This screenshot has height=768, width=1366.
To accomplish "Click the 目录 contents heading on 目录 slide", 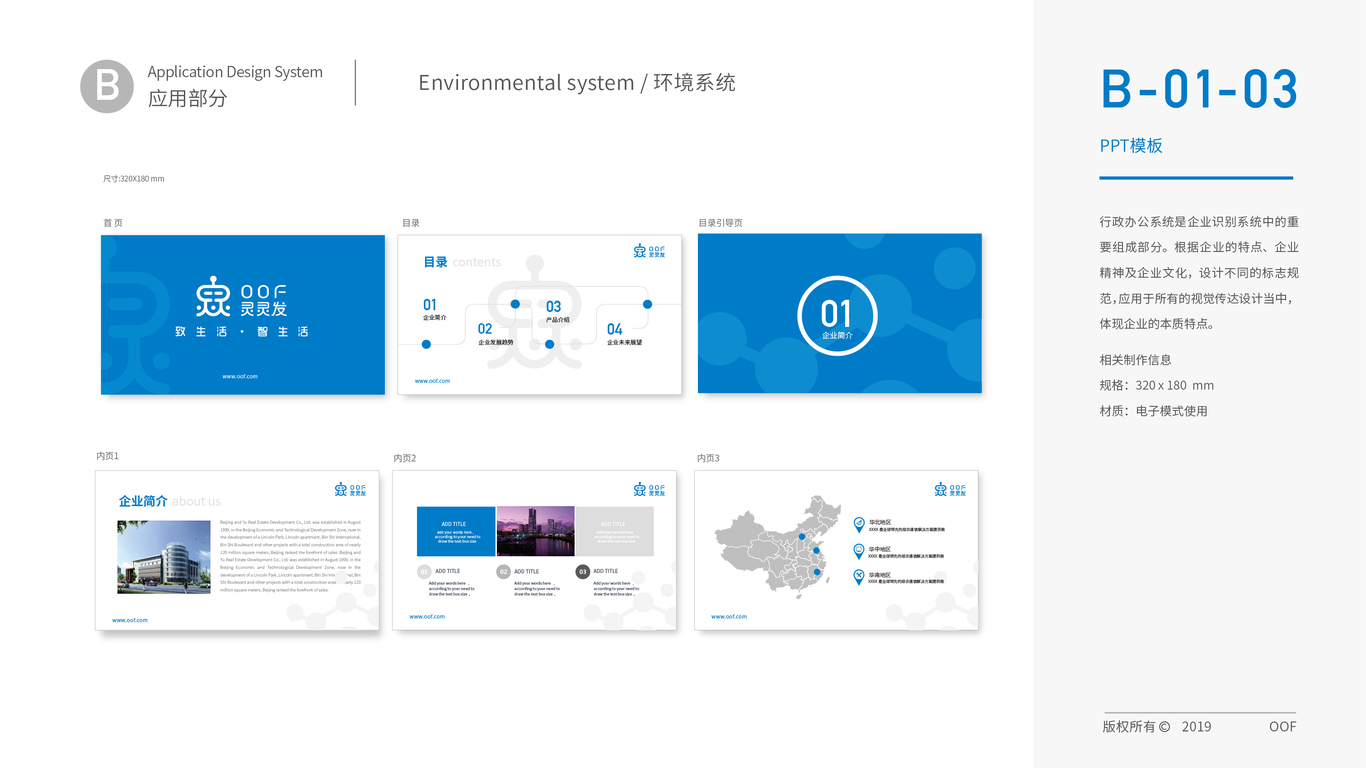I will click(x=462, y=262).
